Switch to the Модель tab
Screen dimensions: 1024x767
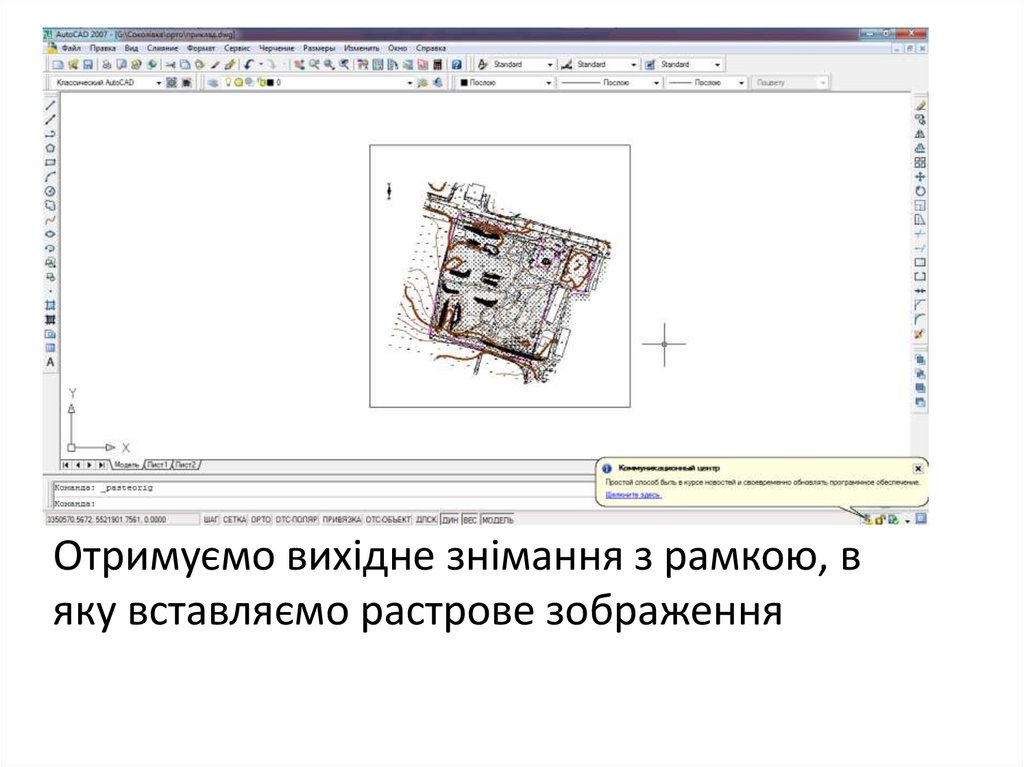pos(126,465)
